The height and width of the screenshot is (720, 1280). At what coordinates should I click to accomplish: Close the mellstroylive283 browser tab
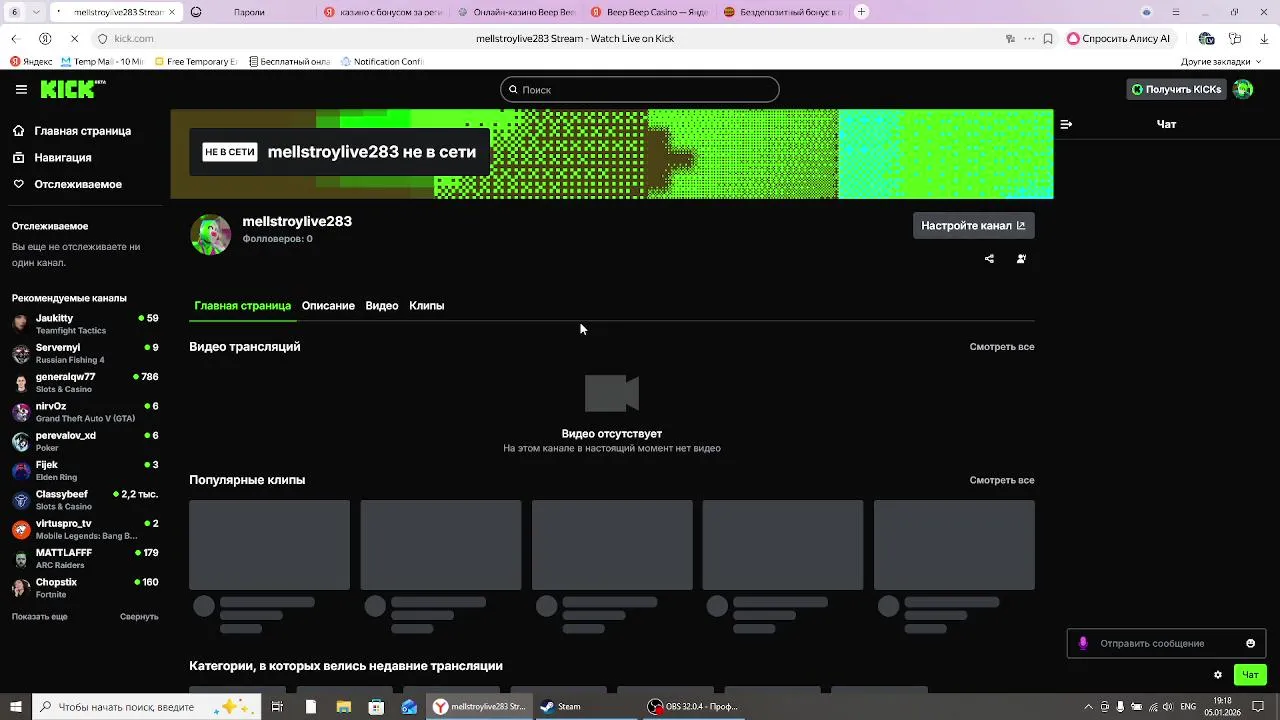pyautogui.click(x=172, y=12)
